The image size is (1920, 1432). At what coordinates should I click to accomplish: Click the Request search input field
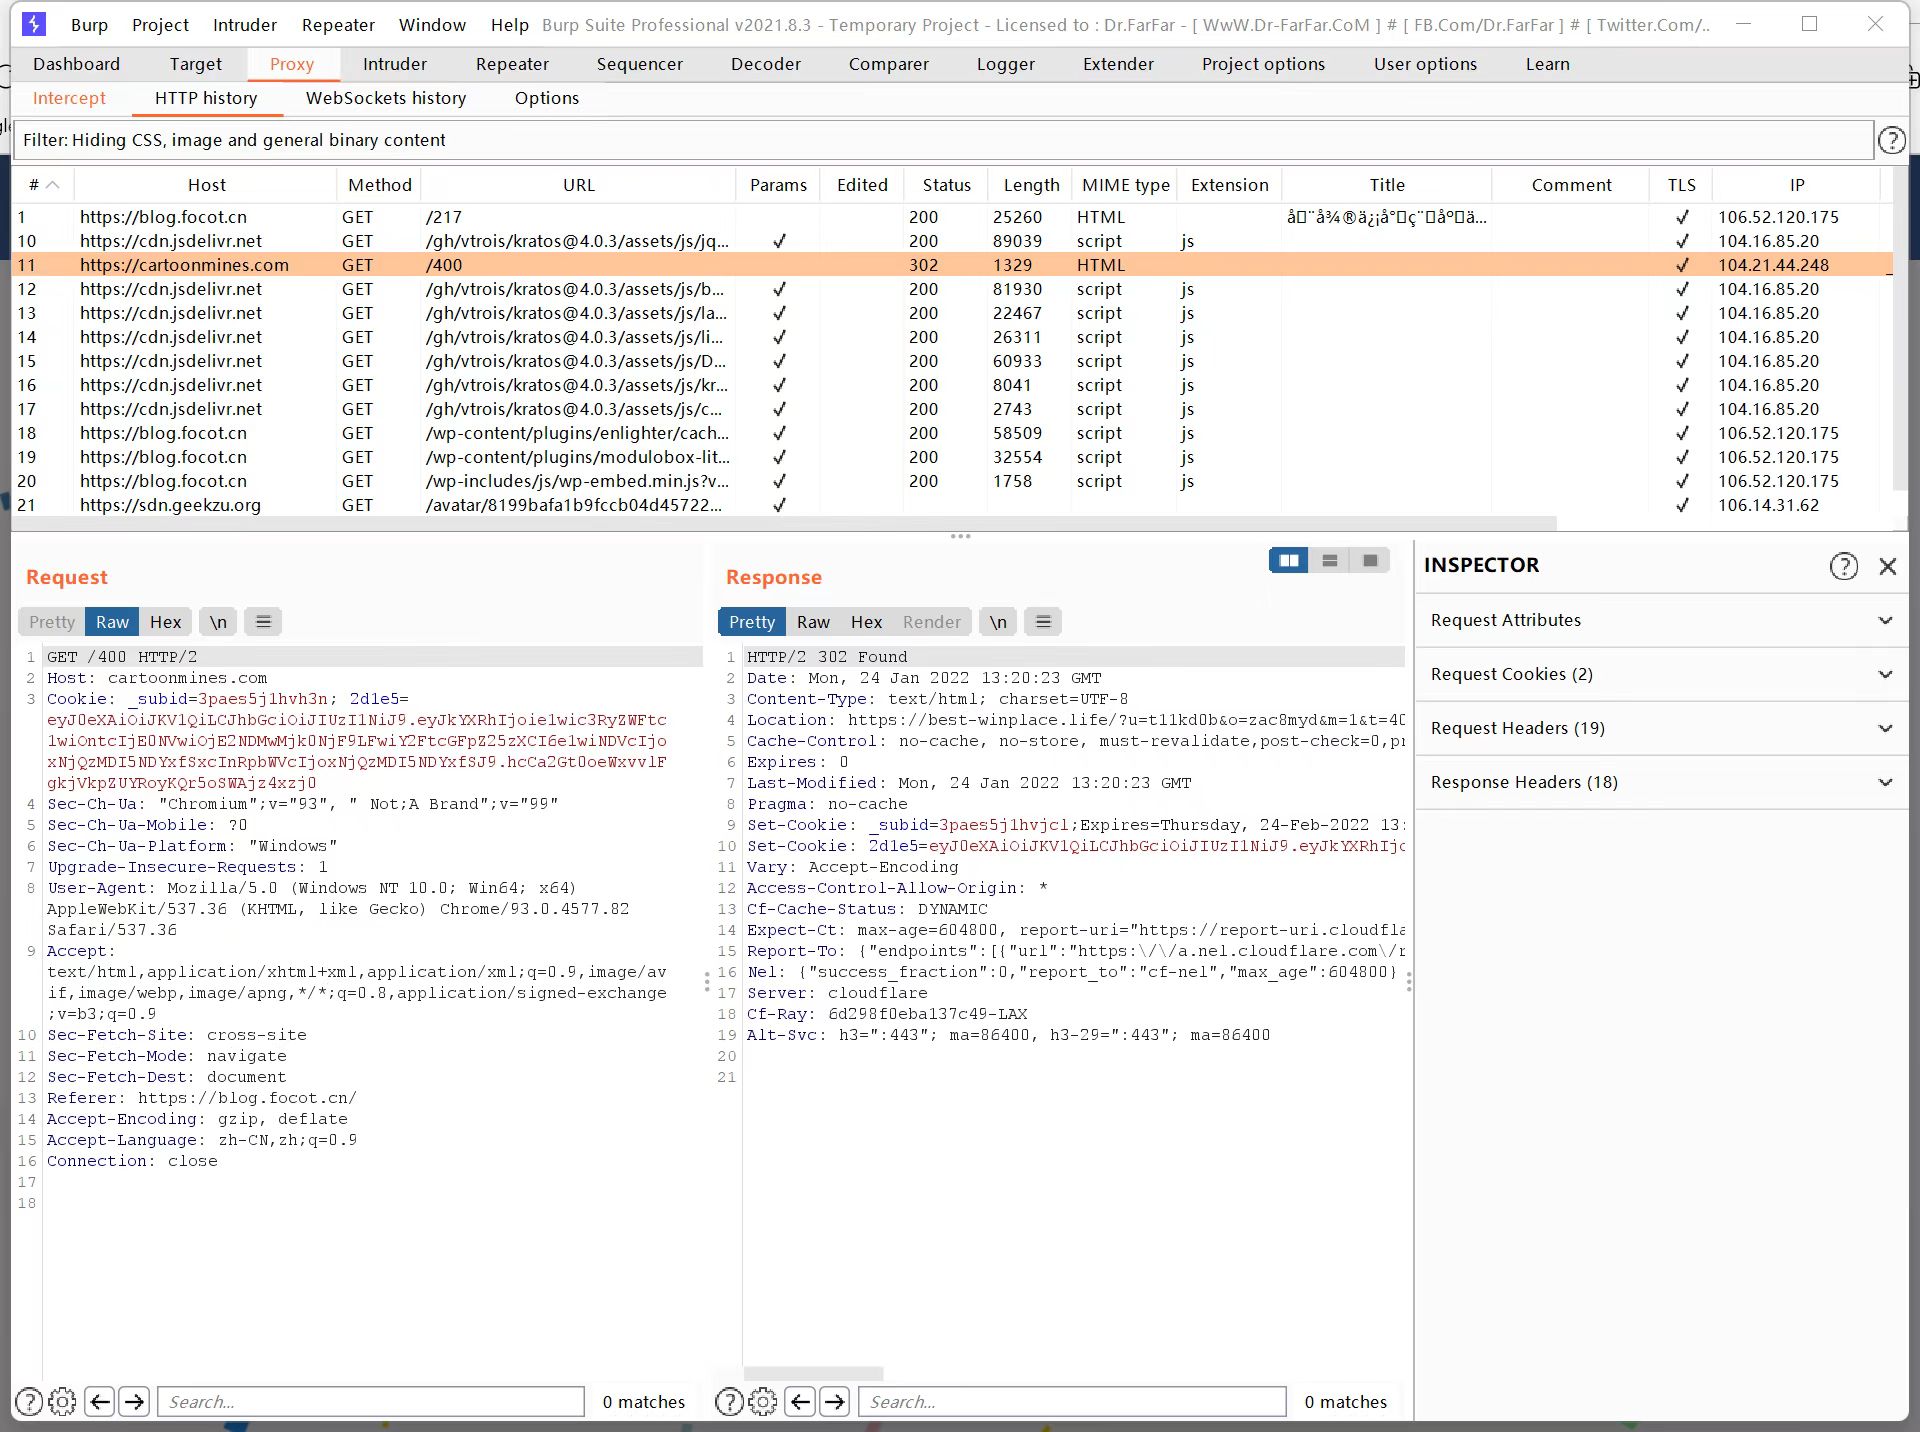coord(371,1402)
